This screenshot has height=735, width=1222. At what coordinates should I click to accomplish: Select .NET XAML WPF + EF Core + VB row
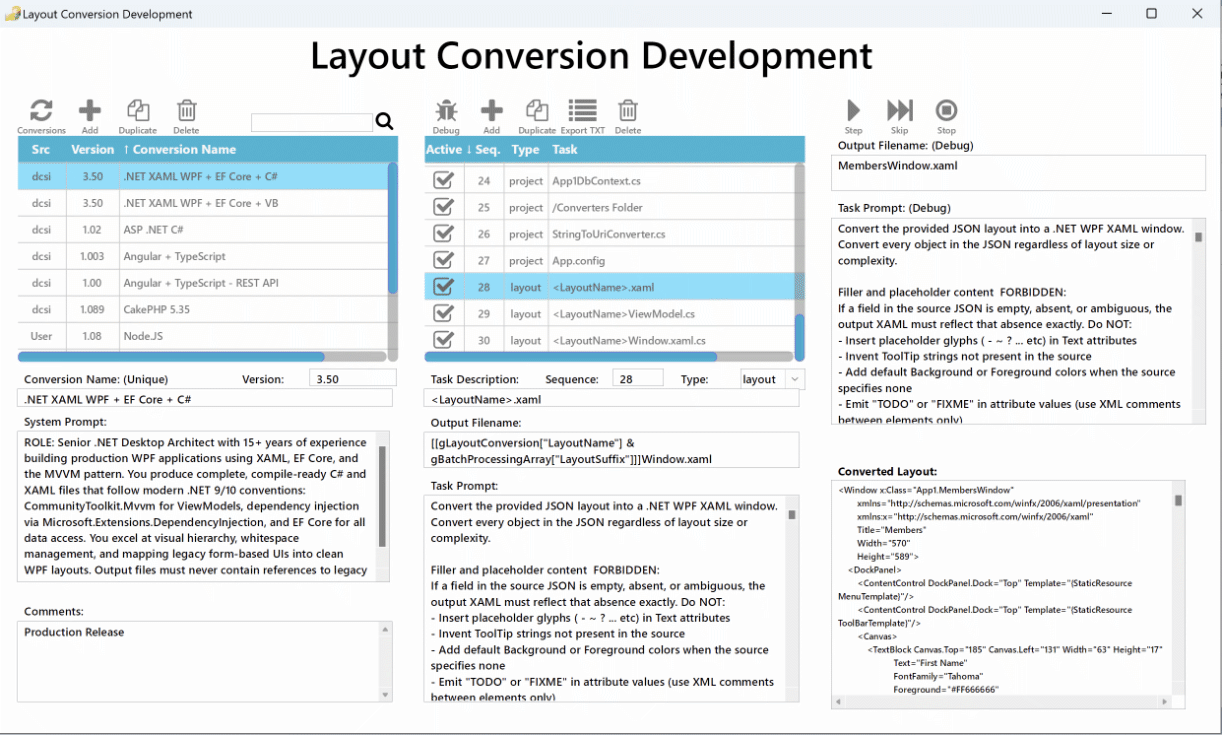tap(202, 203)
